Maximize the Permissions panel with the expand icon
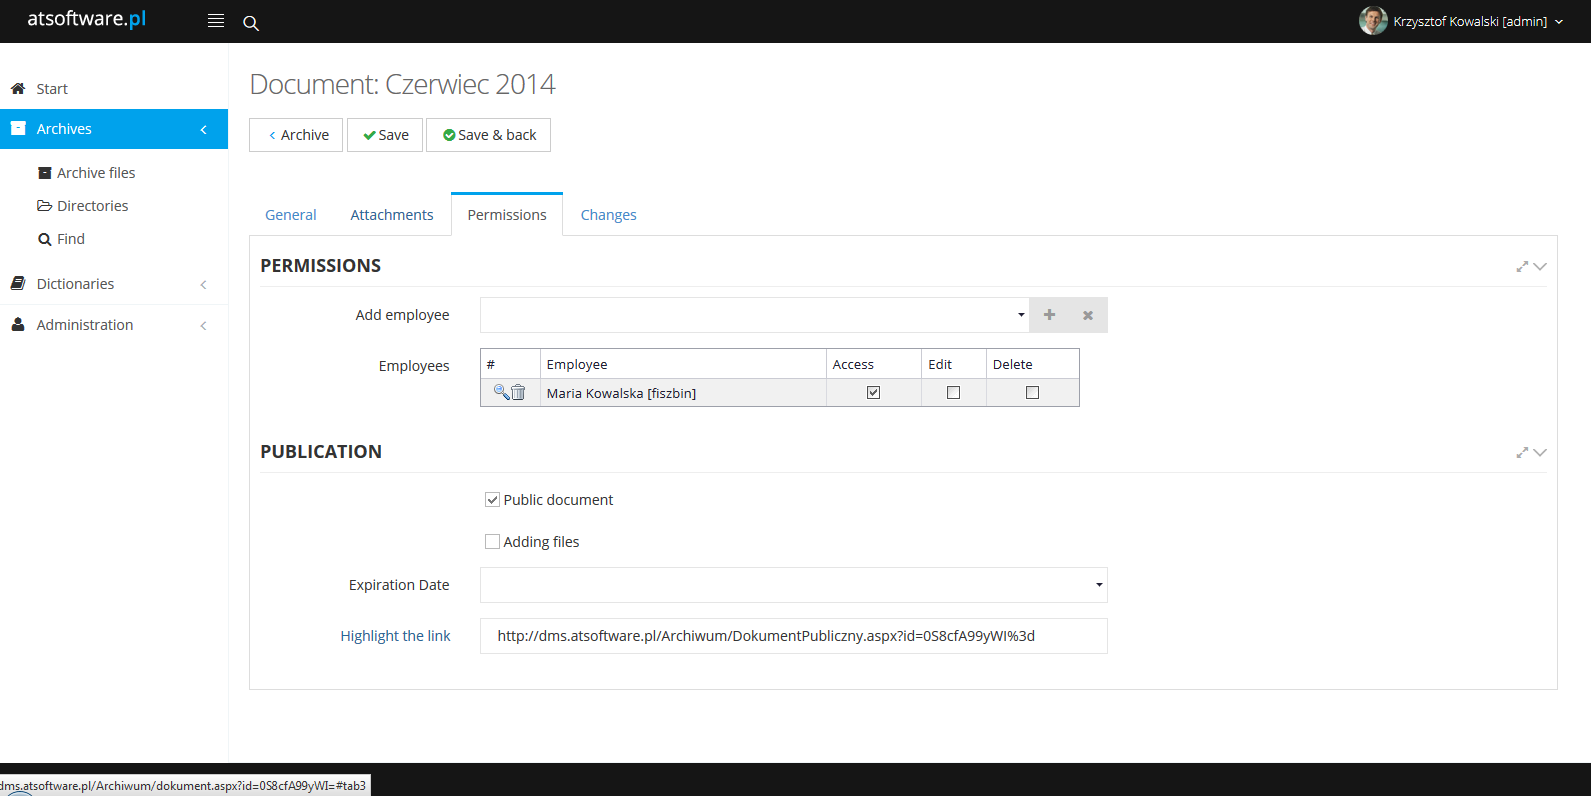This screenshot has width=1591, height=796. 1522,266
